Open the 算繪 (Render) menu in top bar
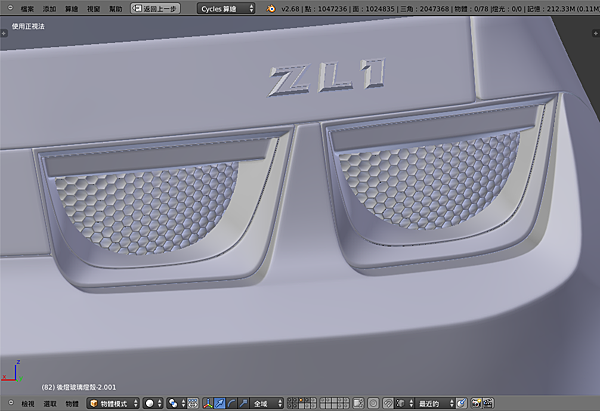The width and height of the screenshot is (600, 411). click(72, 8)
